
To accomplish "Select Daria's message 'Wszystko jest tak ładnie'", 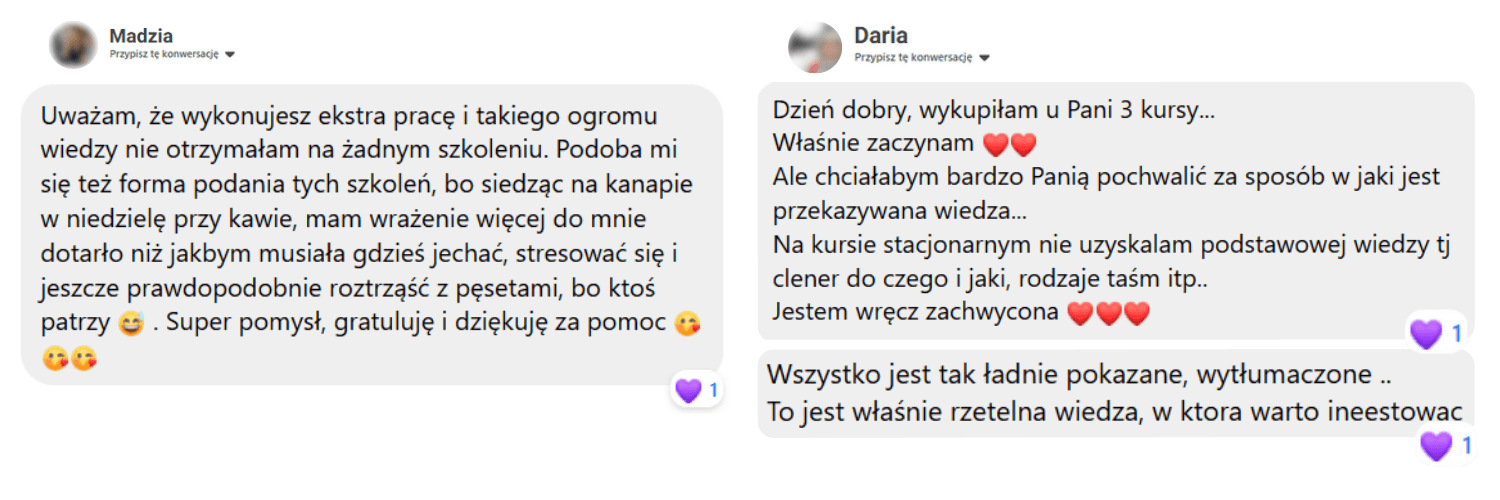I will [x=1116, y=393].
